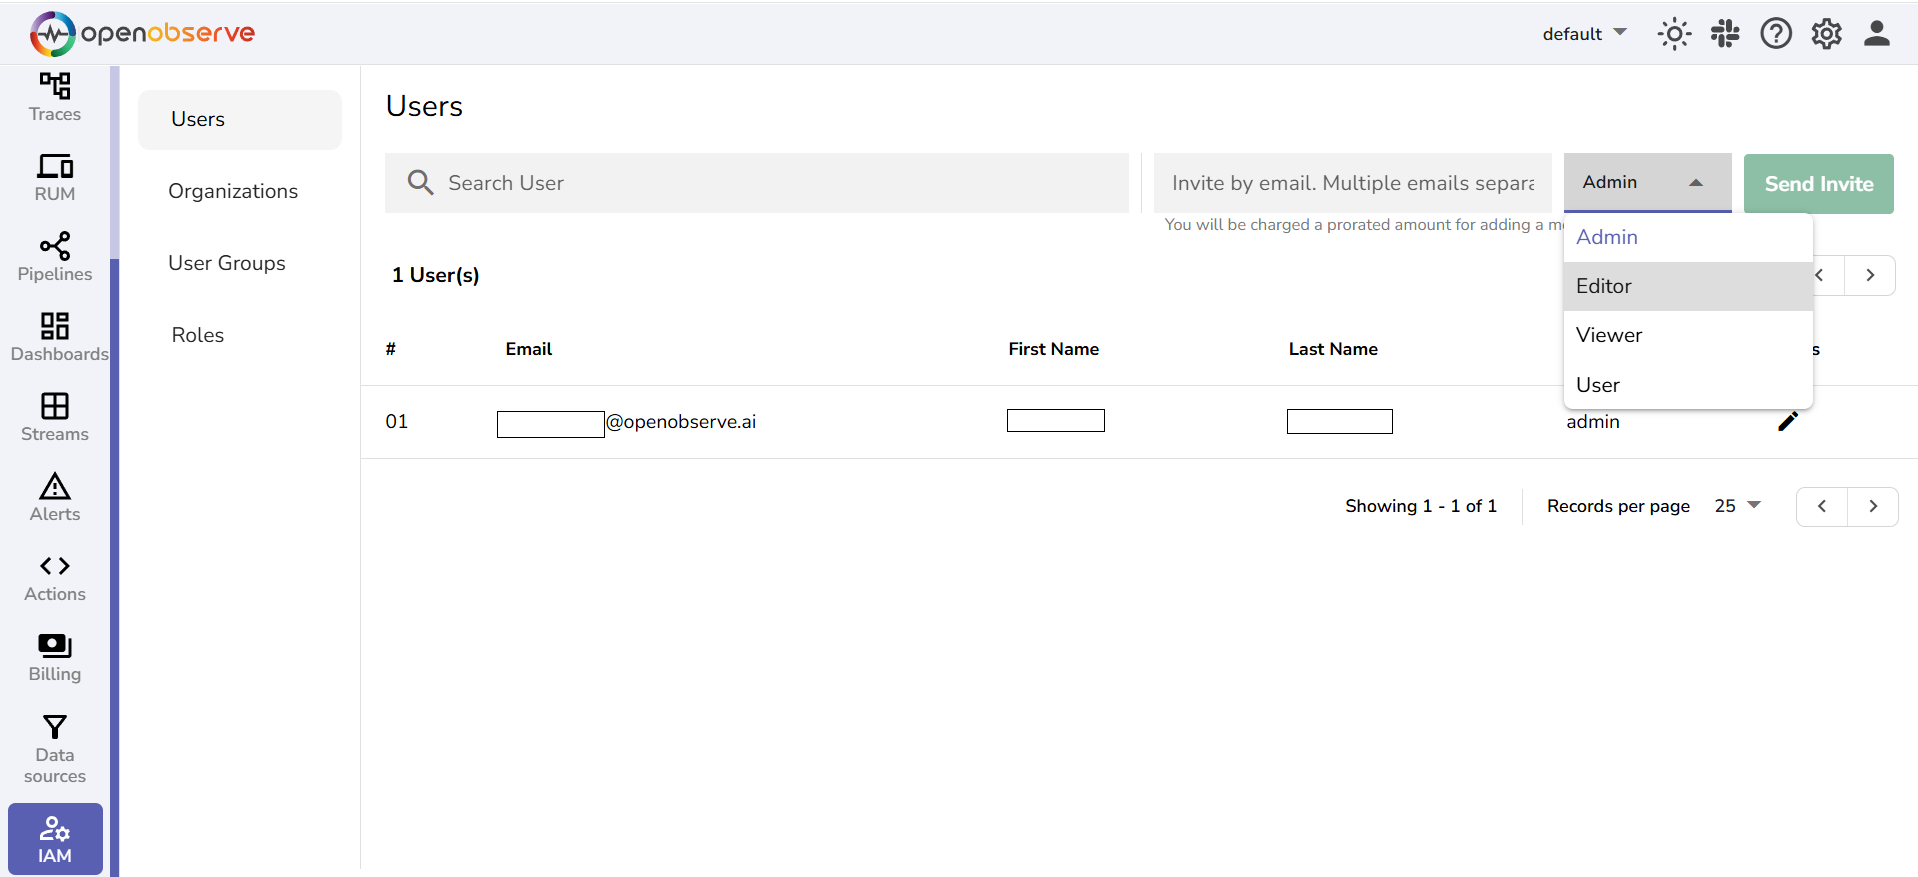Go to Pipelines in the sidebar
This screenshot has width=1918, height=877.
click(x=55, y=258)
